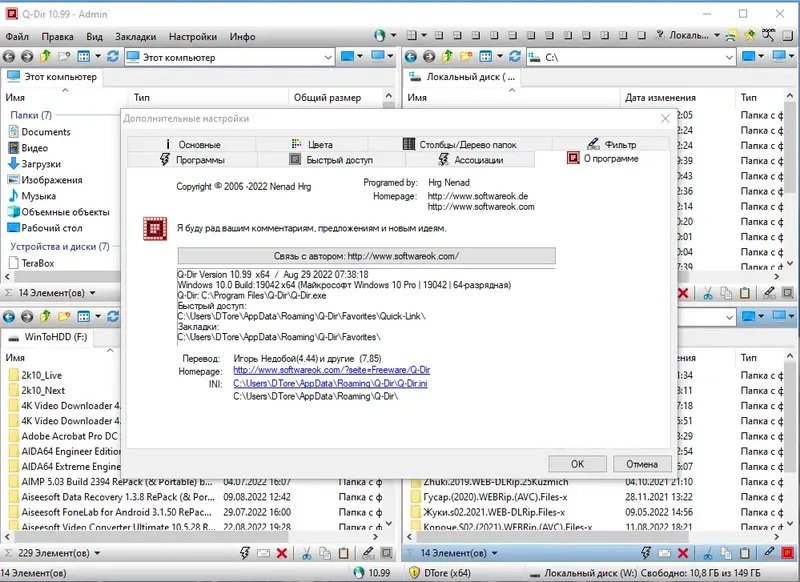The width and height of the screenshot is (800, 582).
Task: Click scissors icon in top-right pane status bar
Action: point(708,293)
